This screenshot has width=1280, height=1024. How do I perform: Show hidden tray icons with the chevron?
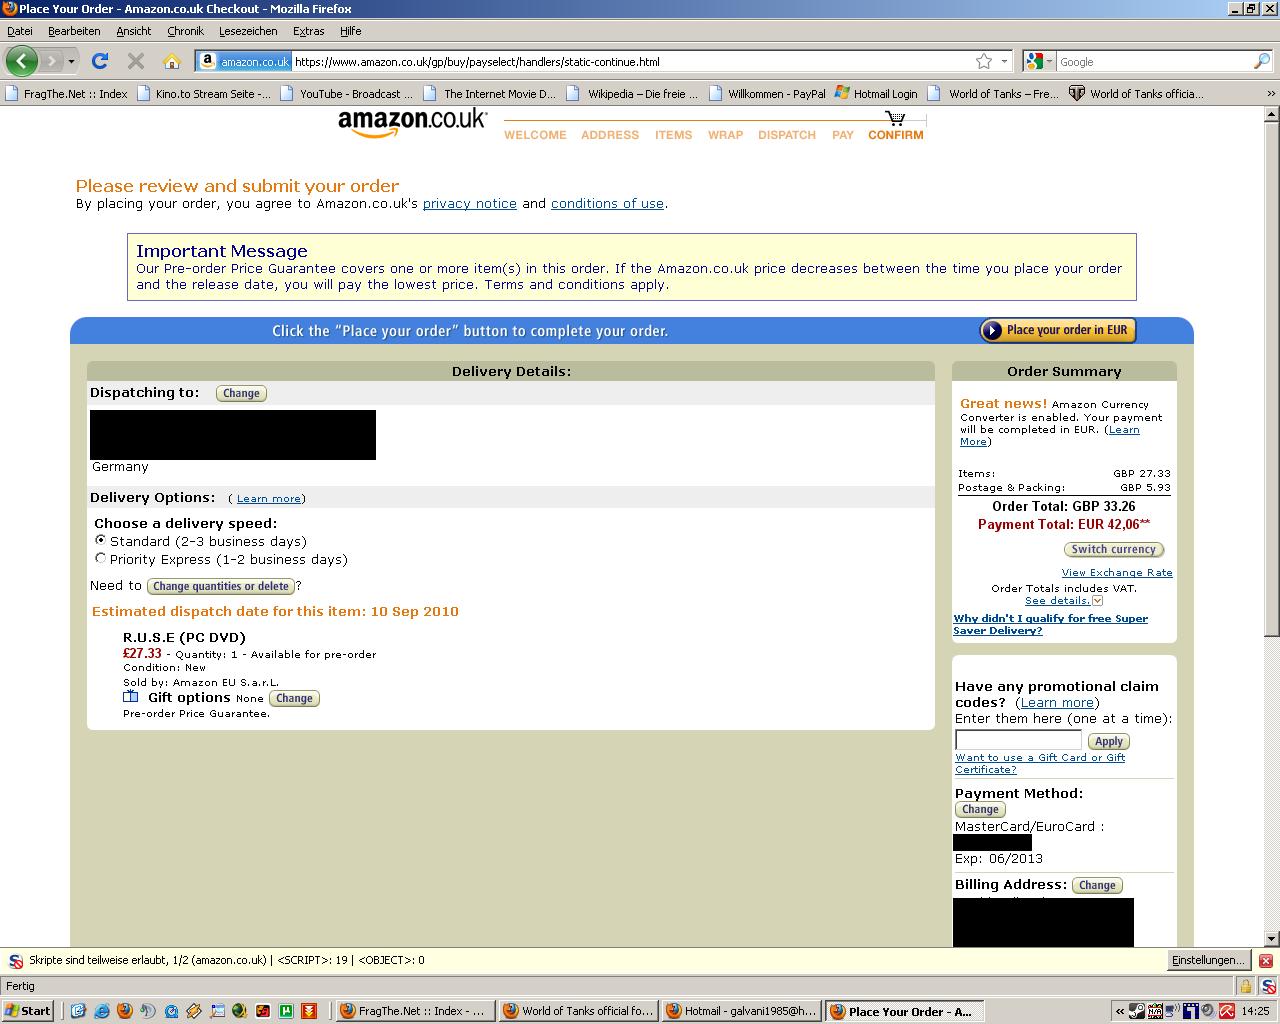pos(1118,1011)
